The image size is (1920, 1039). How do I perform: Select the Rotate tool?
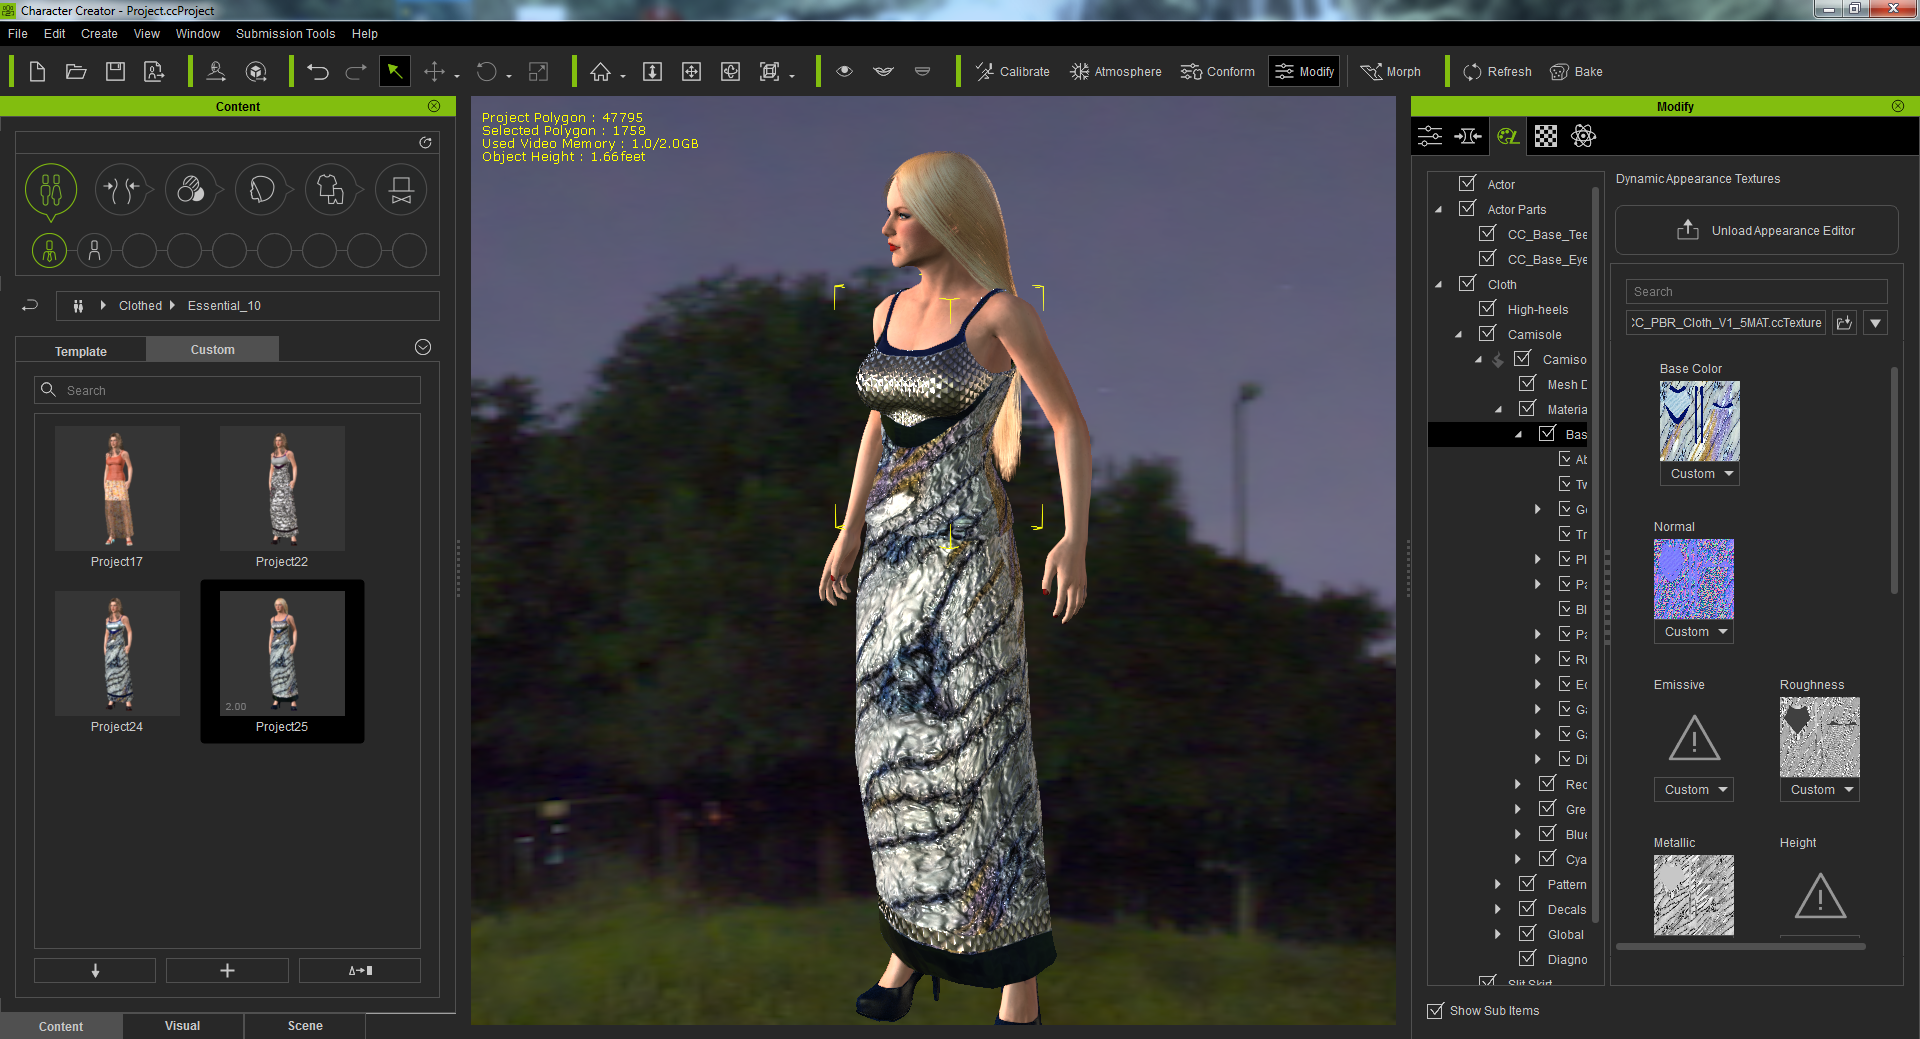pos(486,72)
